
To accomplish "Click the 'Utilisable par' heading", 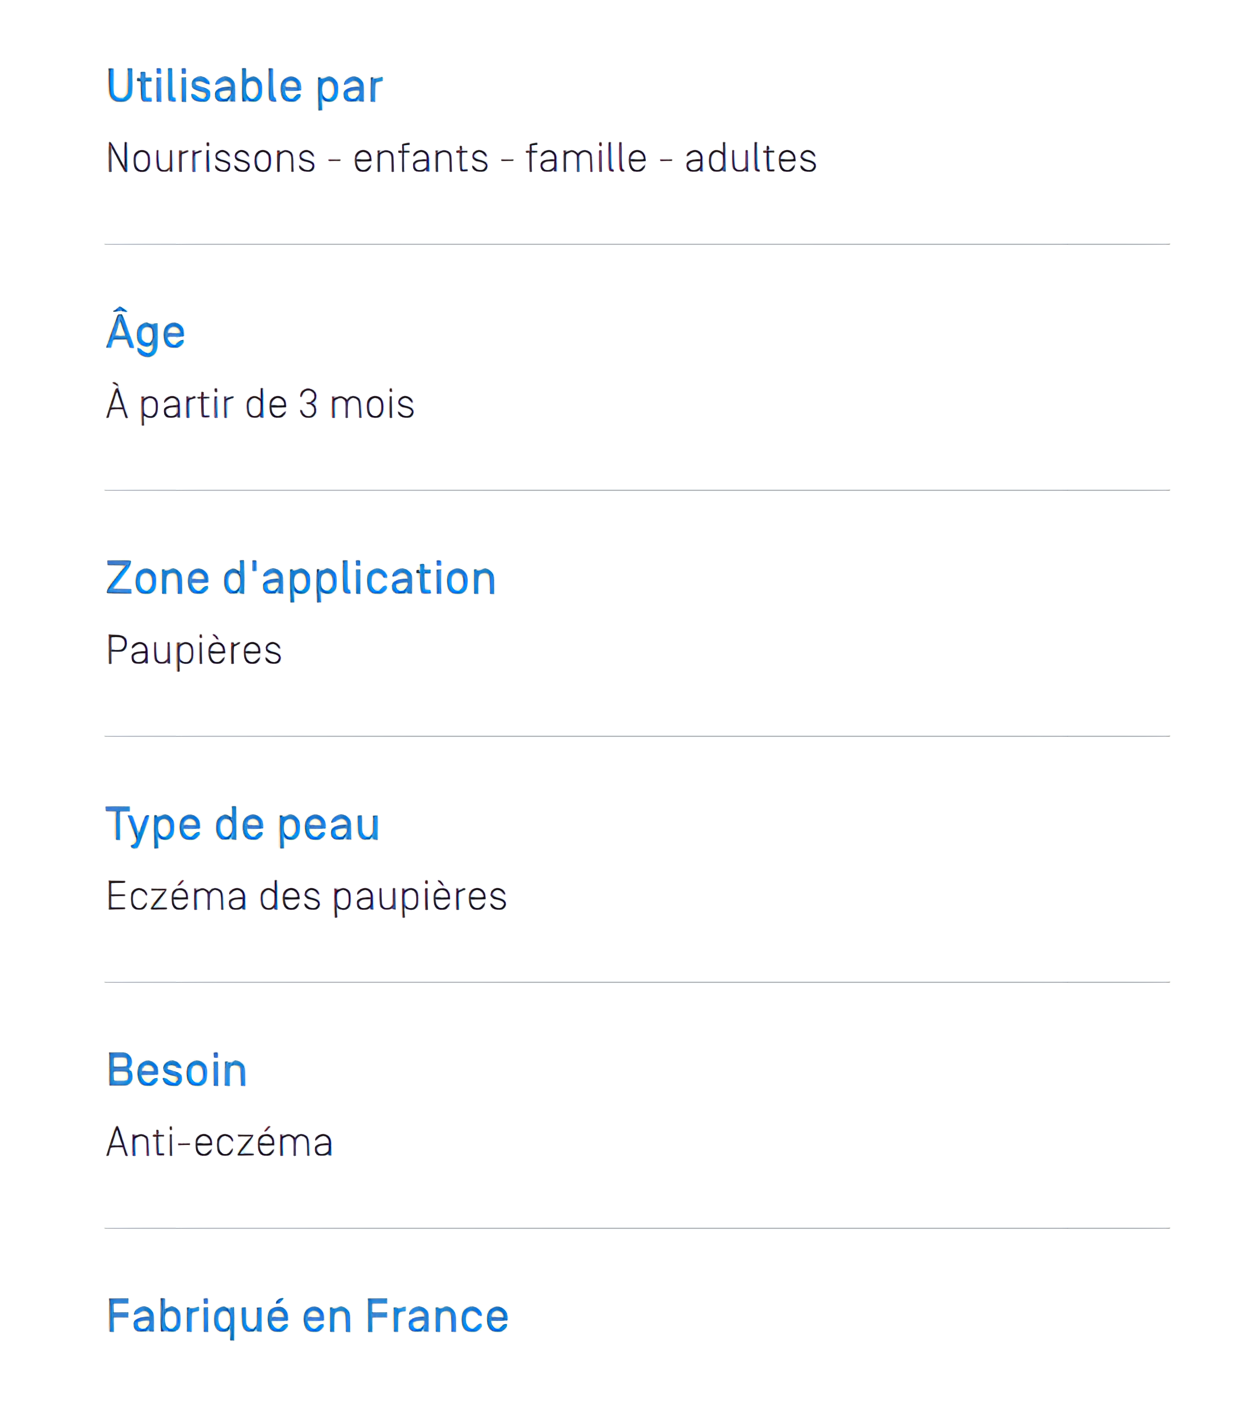I will [x=244, y=86].
